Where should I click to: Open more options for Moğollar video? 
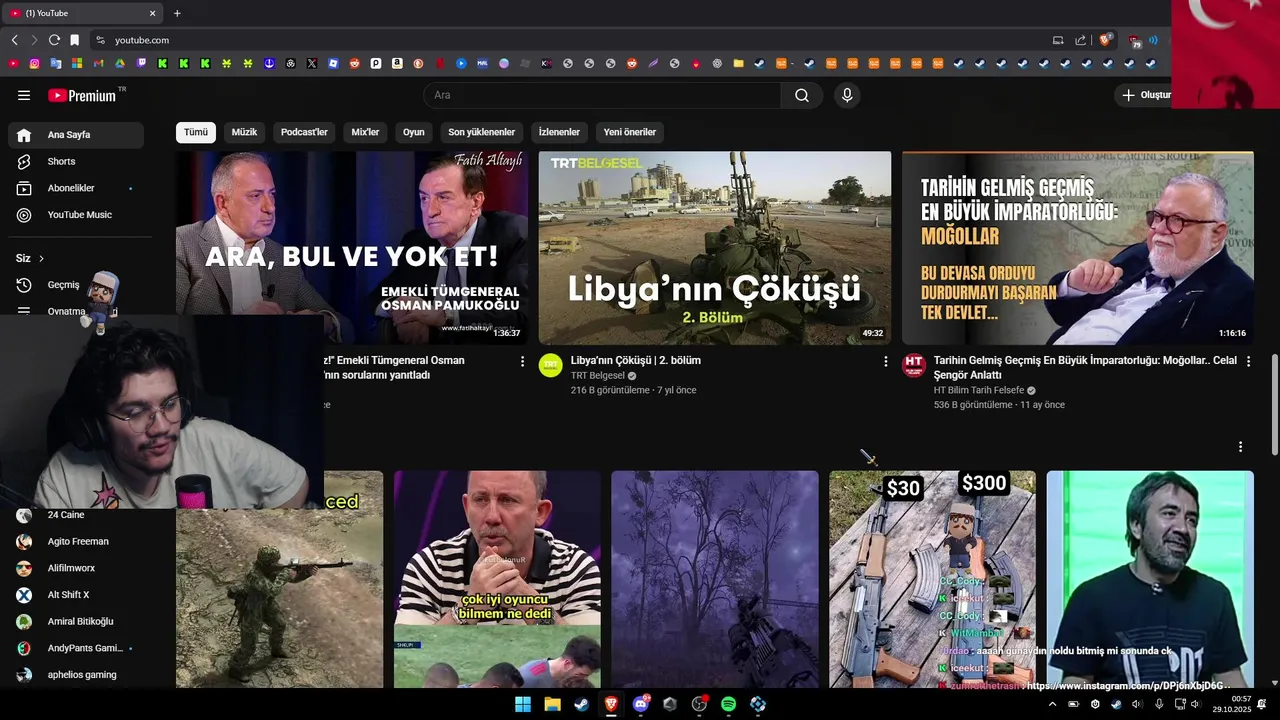click(1248, 361)
